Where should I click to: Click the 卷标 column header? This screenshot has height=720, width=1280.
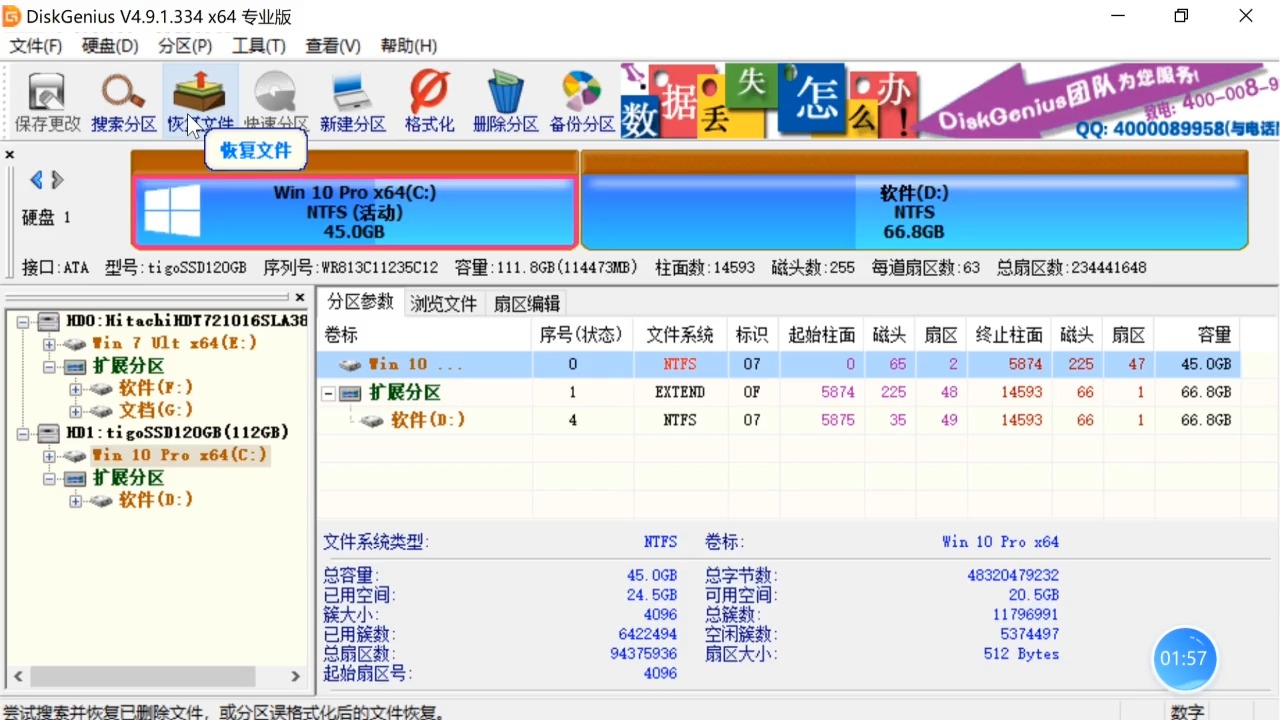pyautogui.click(x=424, y=335)
